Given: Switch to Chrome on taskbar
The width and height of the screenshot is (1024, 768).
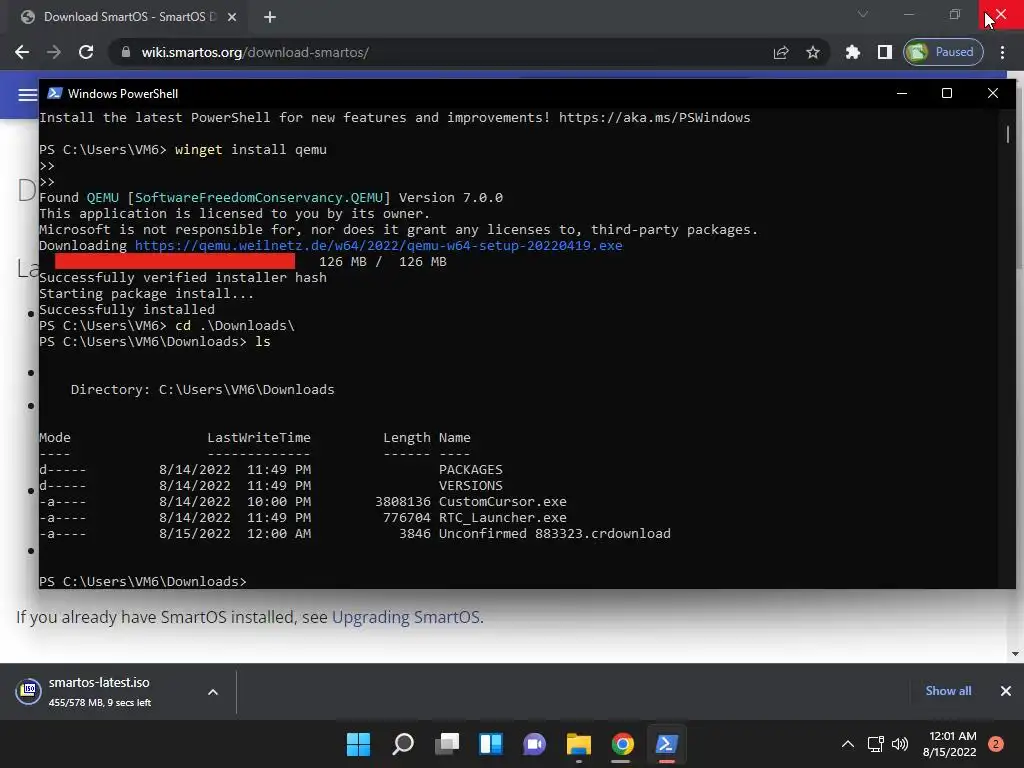Looking at the screenshot, I should (x=622, y=744).
